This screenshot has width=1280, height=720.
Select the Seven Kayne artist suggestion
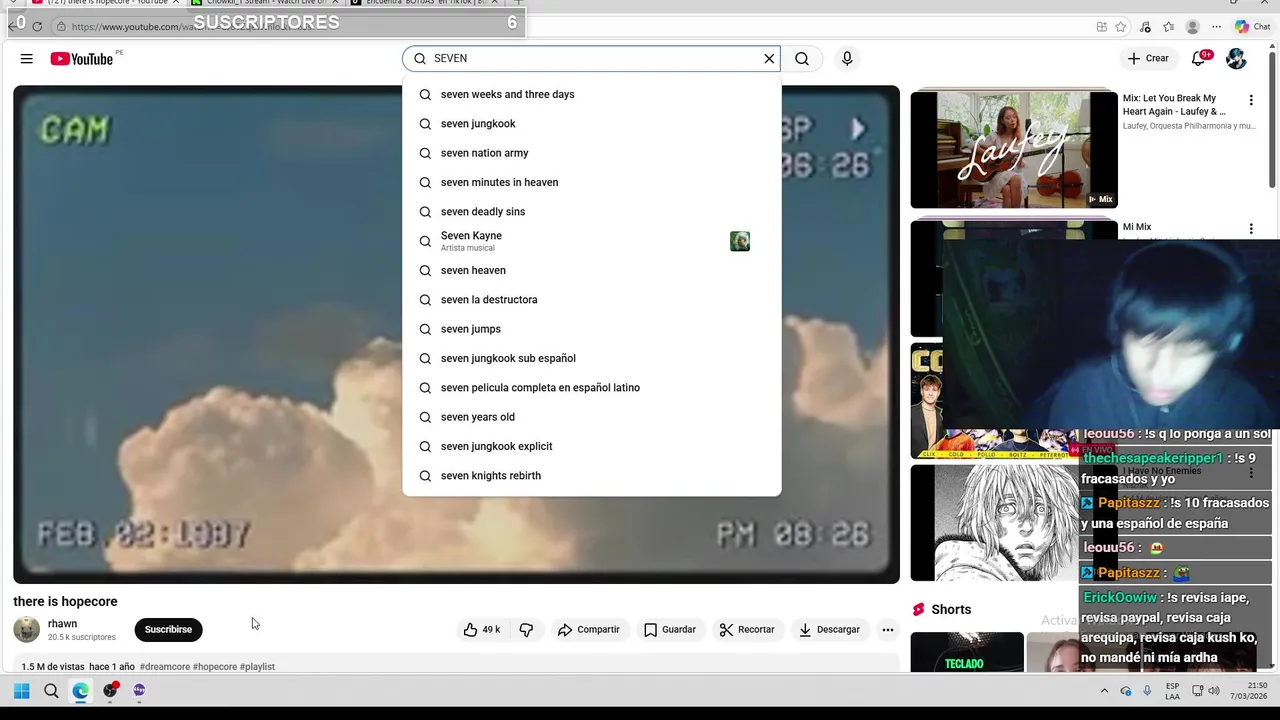click(x=592, y=241)
